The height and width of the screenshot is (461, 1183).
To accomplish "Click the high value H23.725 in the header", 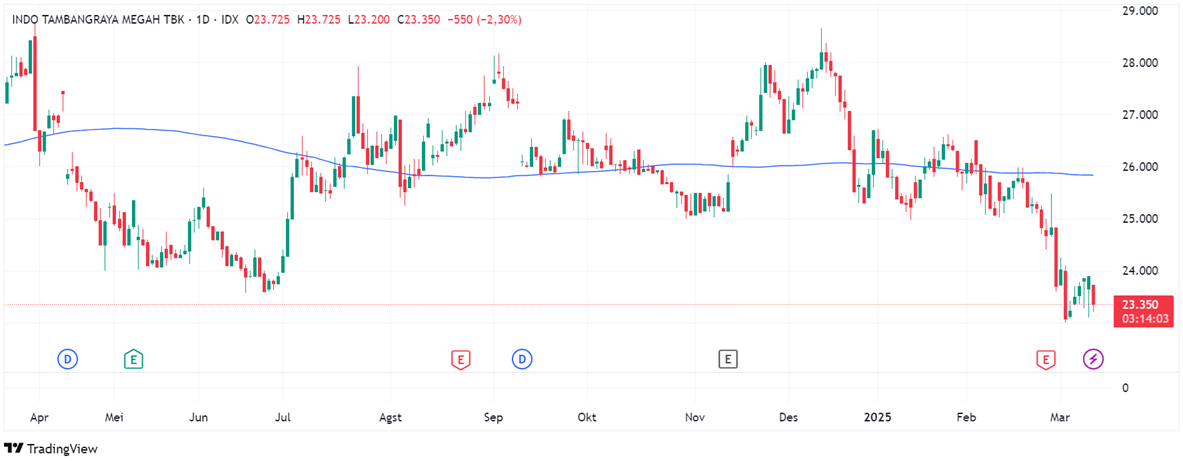I will pos(321,20).
